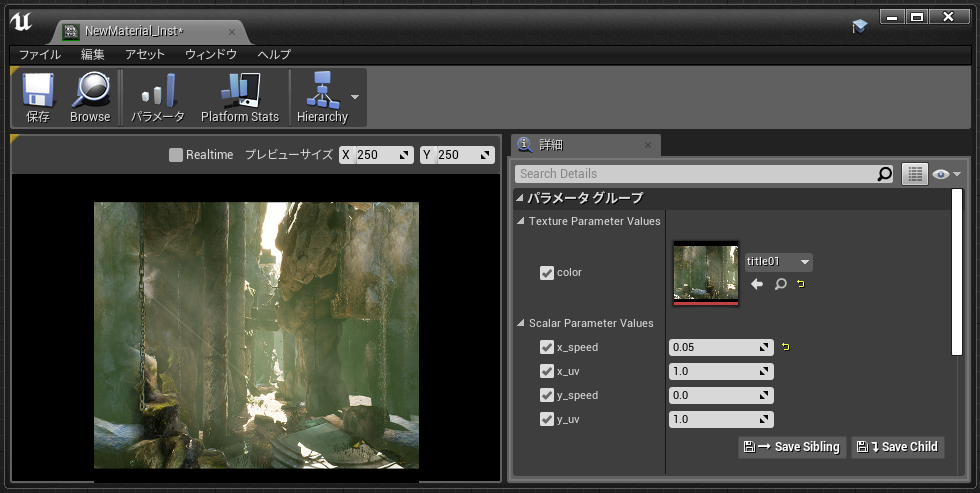
Task: Open the 編集 menu
Action: (x=92, y=54)
